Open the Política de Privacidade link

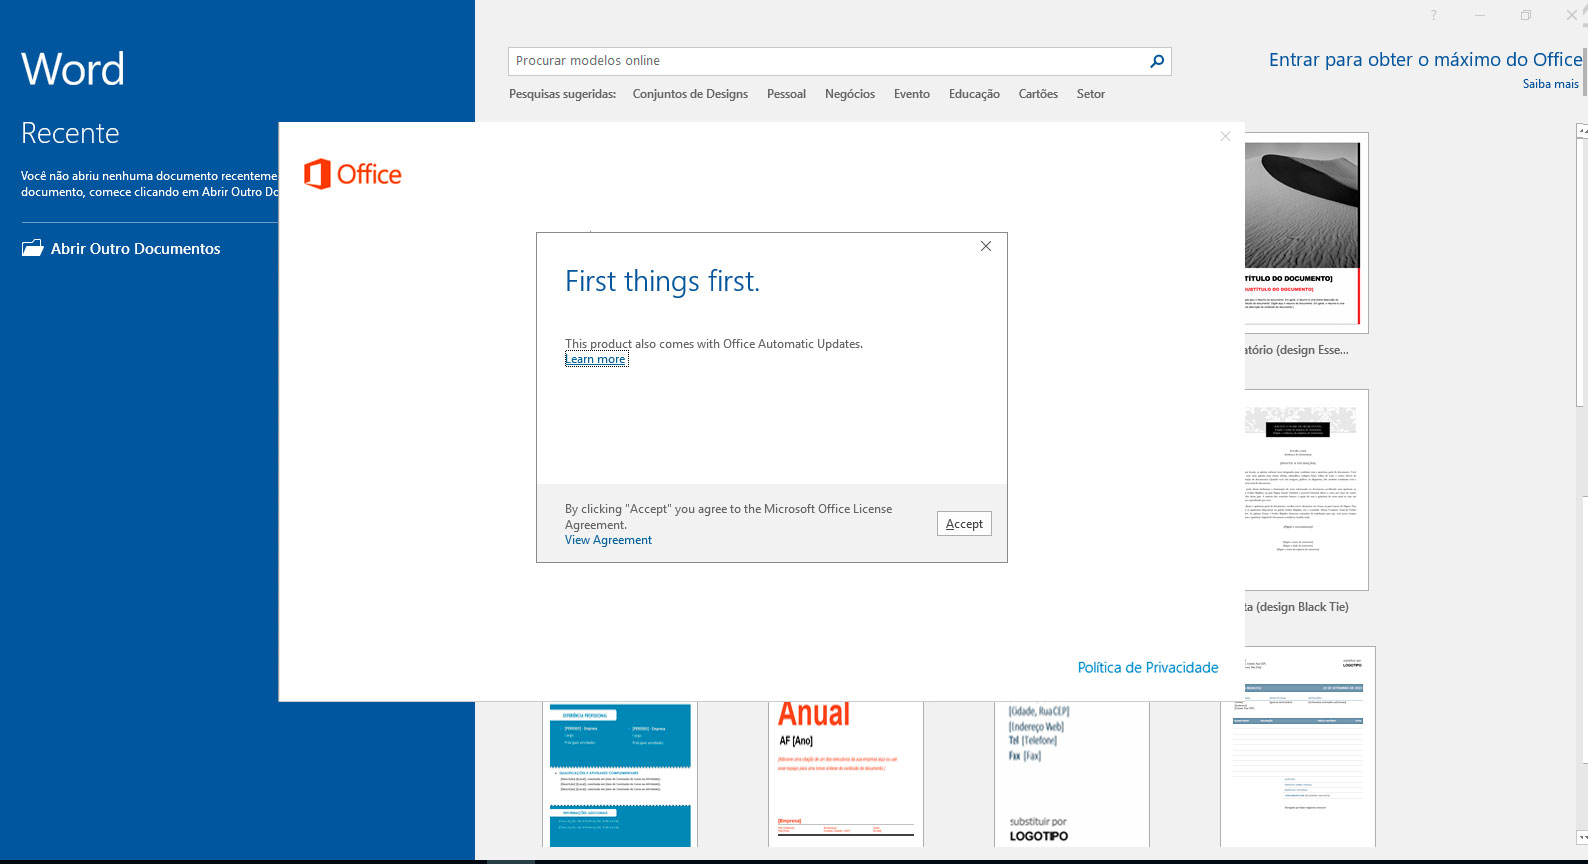(1147, 667)
